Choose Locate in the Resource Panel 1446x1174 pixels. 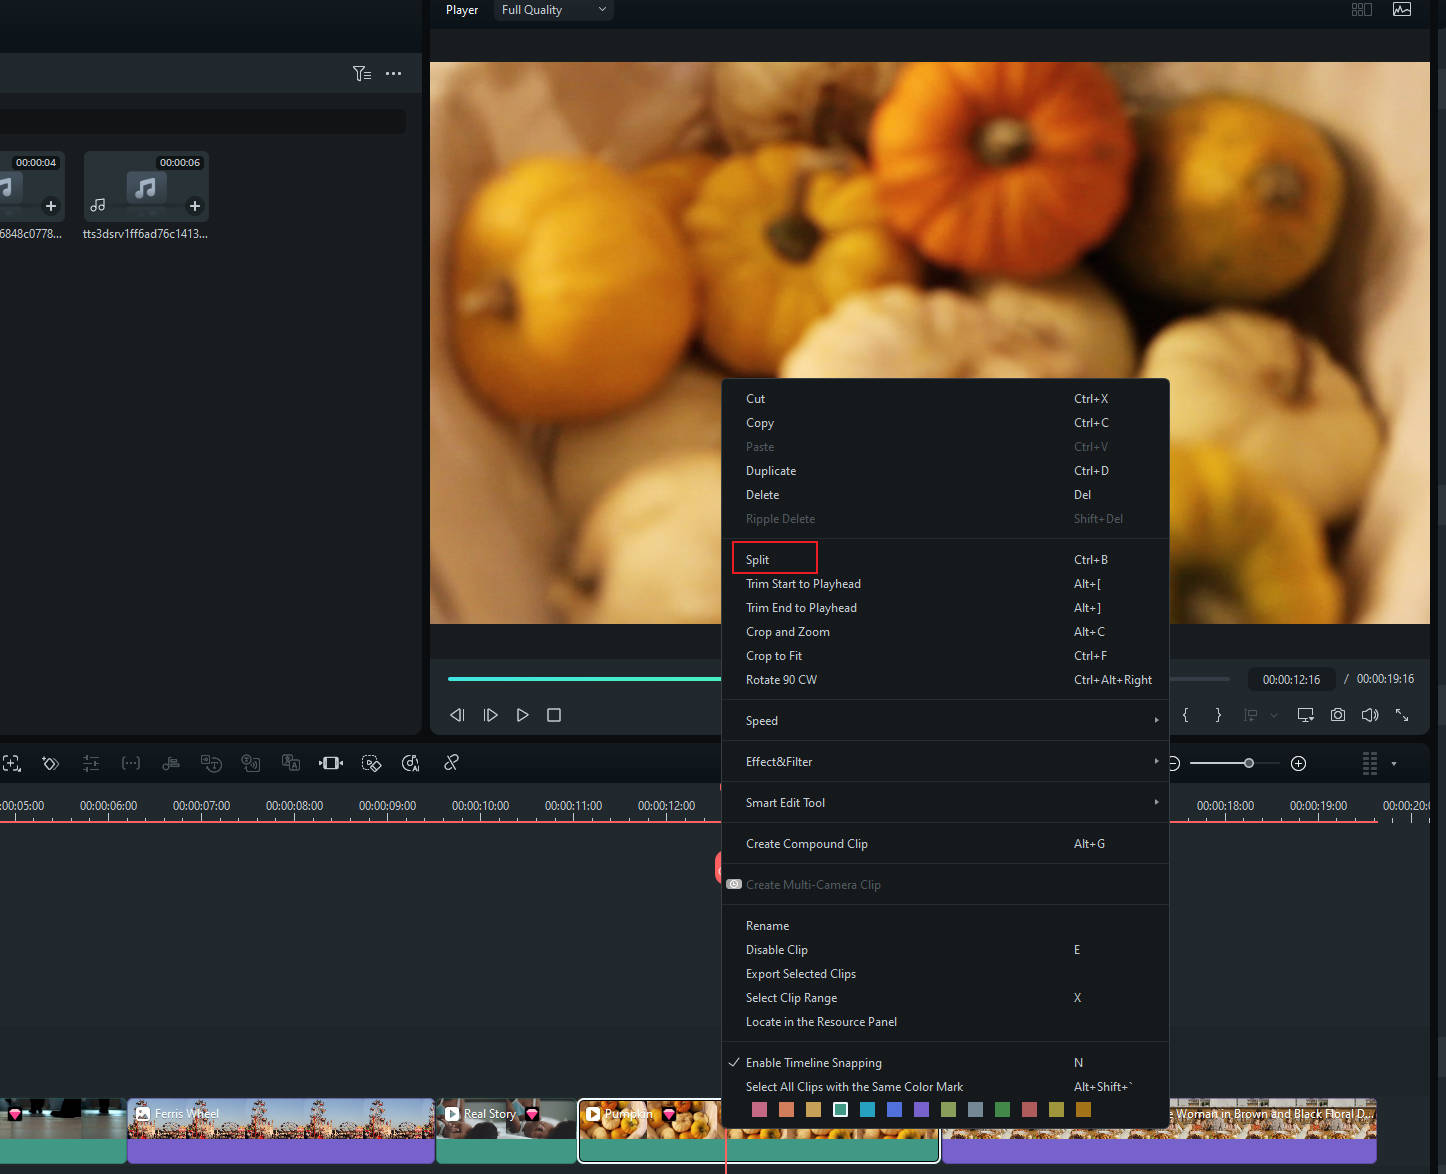coord(945,1022)
